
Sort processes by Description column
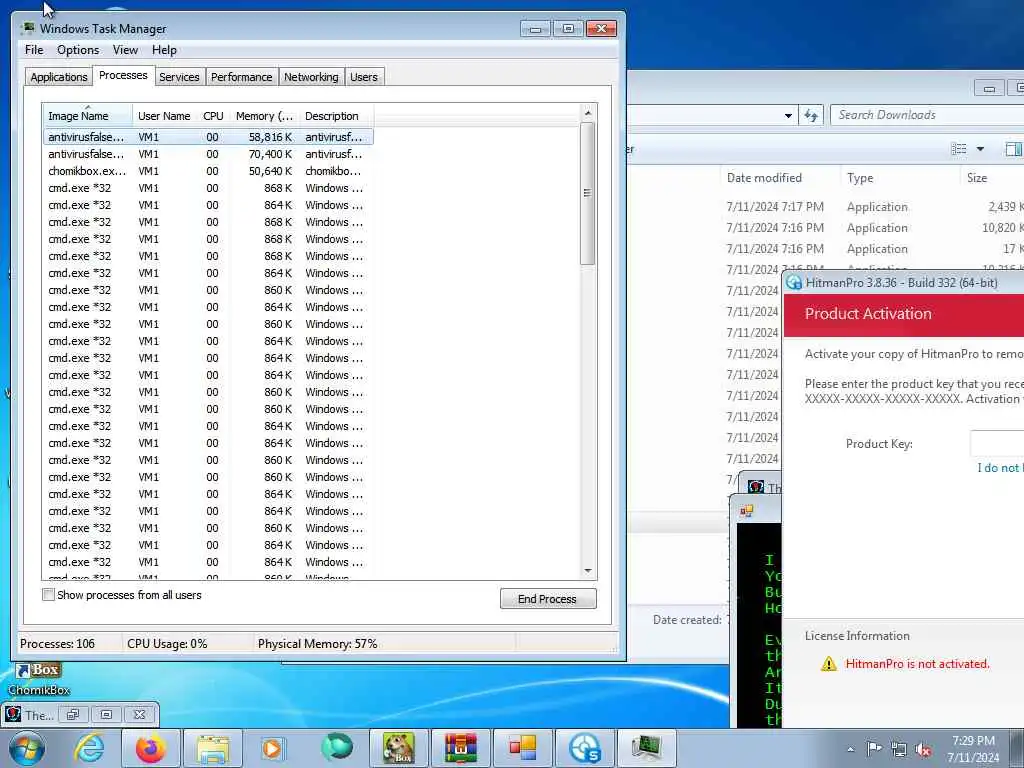click(336, 116)
